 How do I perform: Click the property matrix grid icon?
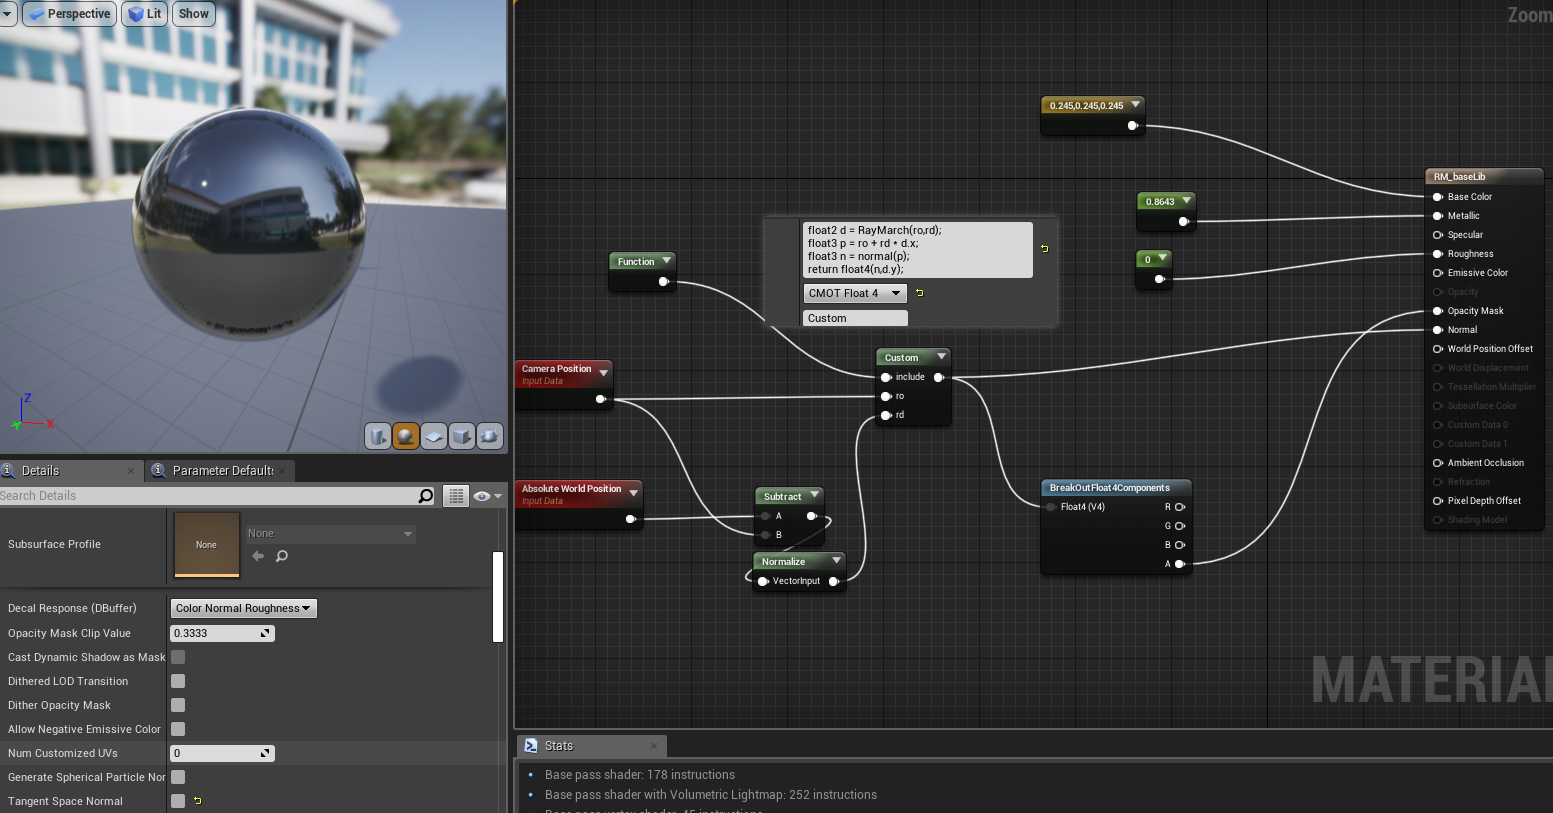pos(455,495)
